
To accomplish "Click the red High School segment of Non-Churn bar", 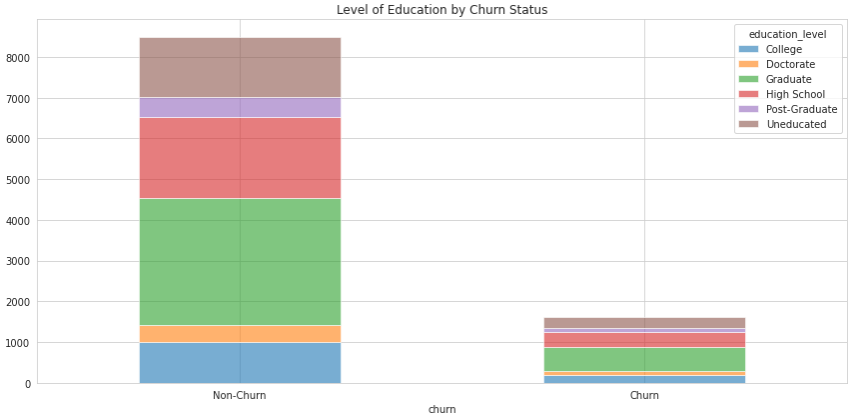I will click(240, 158).
